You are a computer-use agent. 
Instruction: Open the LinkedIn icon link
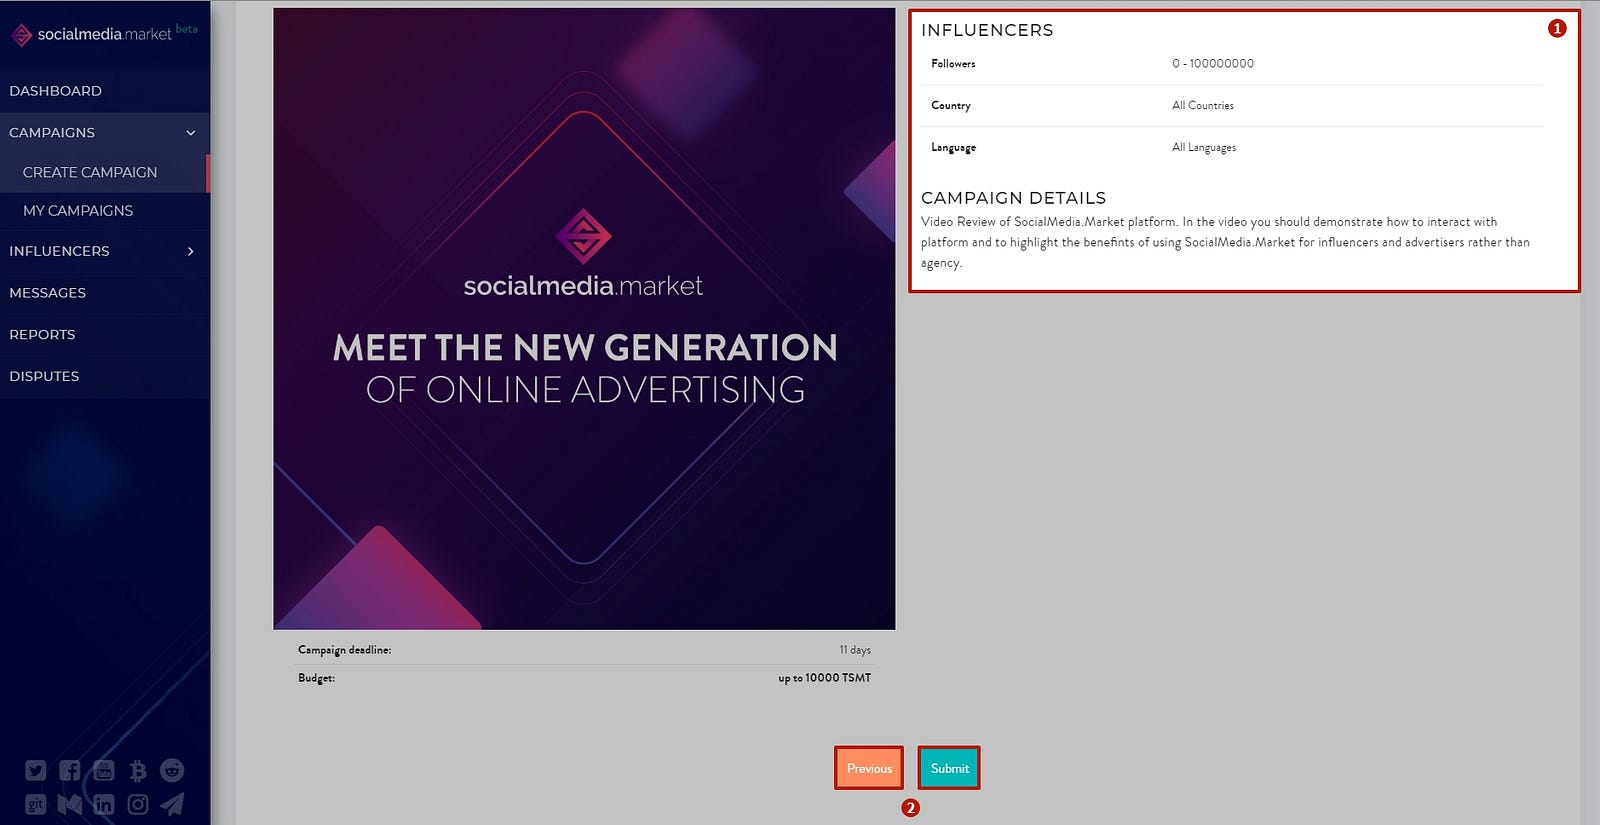[104, 804]
